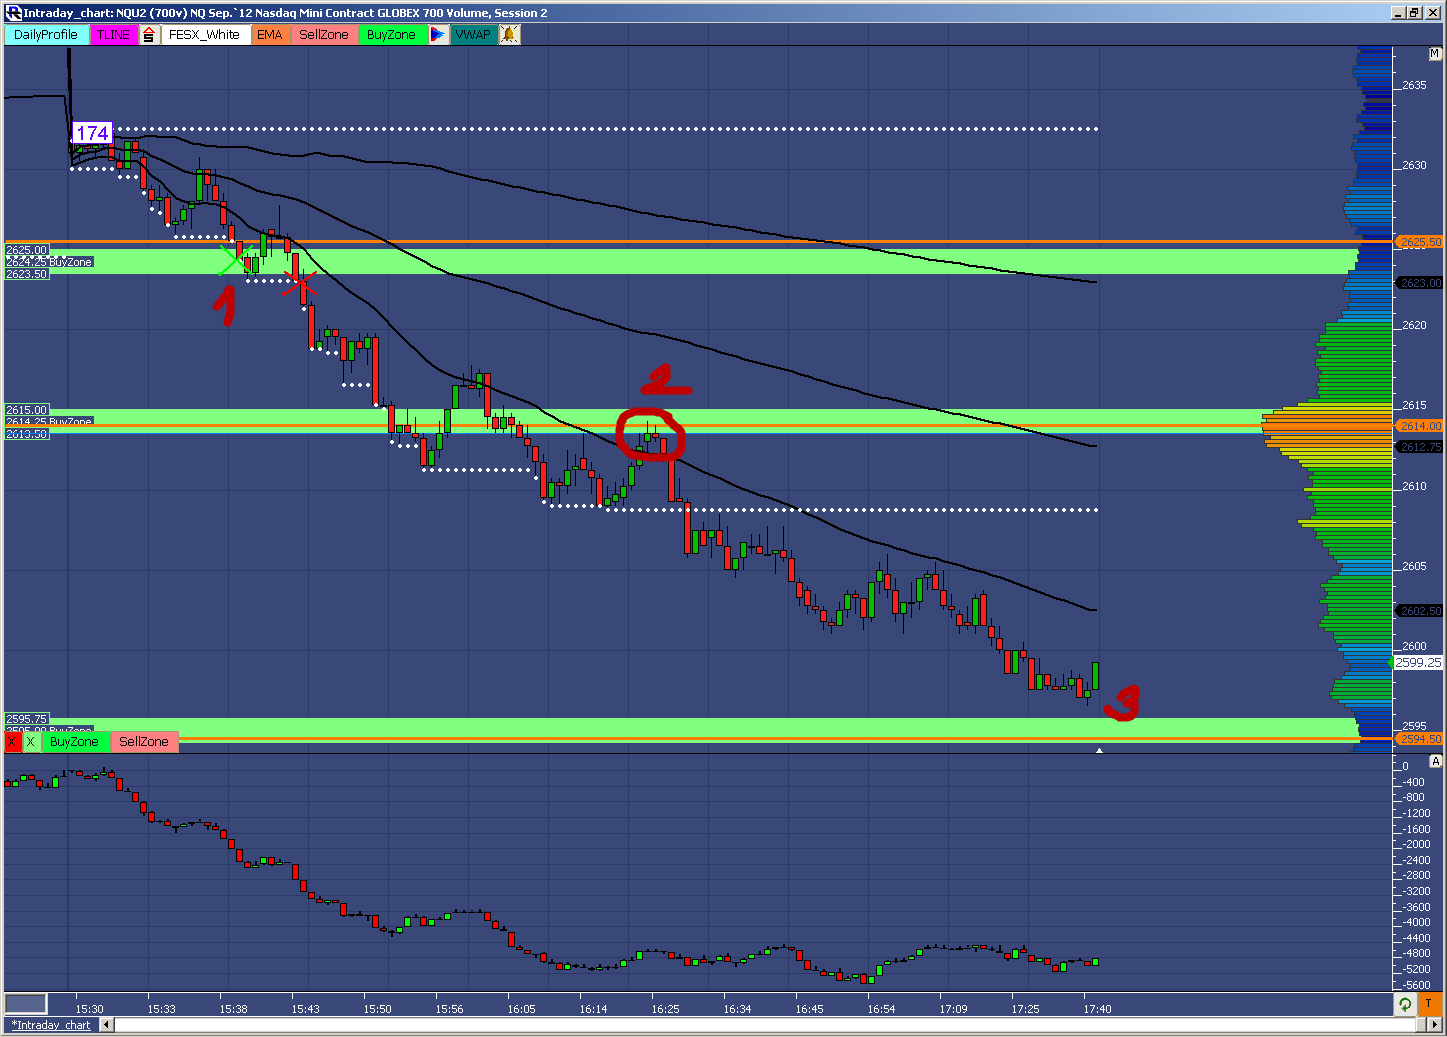Click the 2623.00 price marker on scale
The height and width of the screenshot is (1037, 1447).
1420,283
